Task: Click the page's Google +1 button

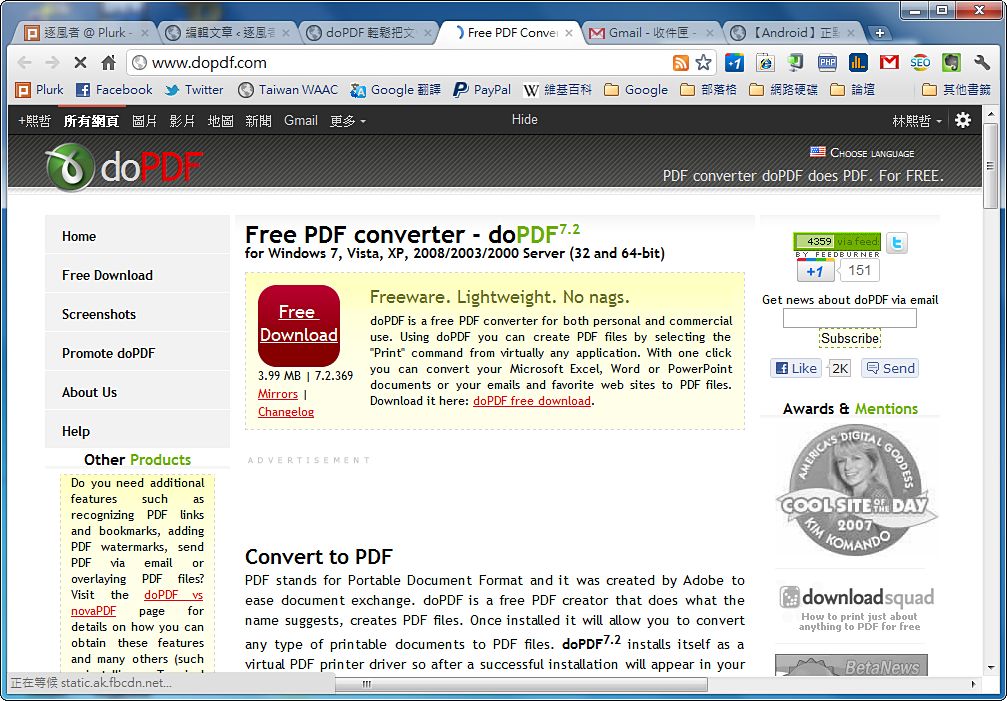Action: (x=815, y=271)
